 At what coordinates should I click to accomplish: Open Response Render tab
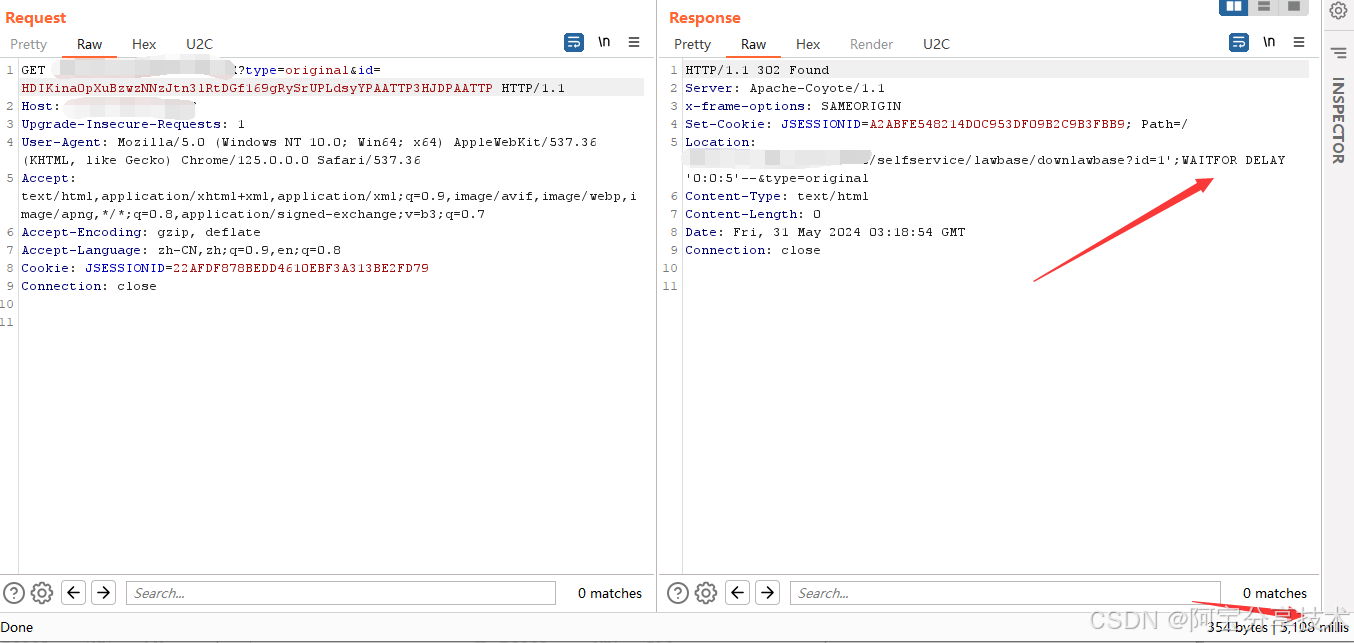(871, 44)
